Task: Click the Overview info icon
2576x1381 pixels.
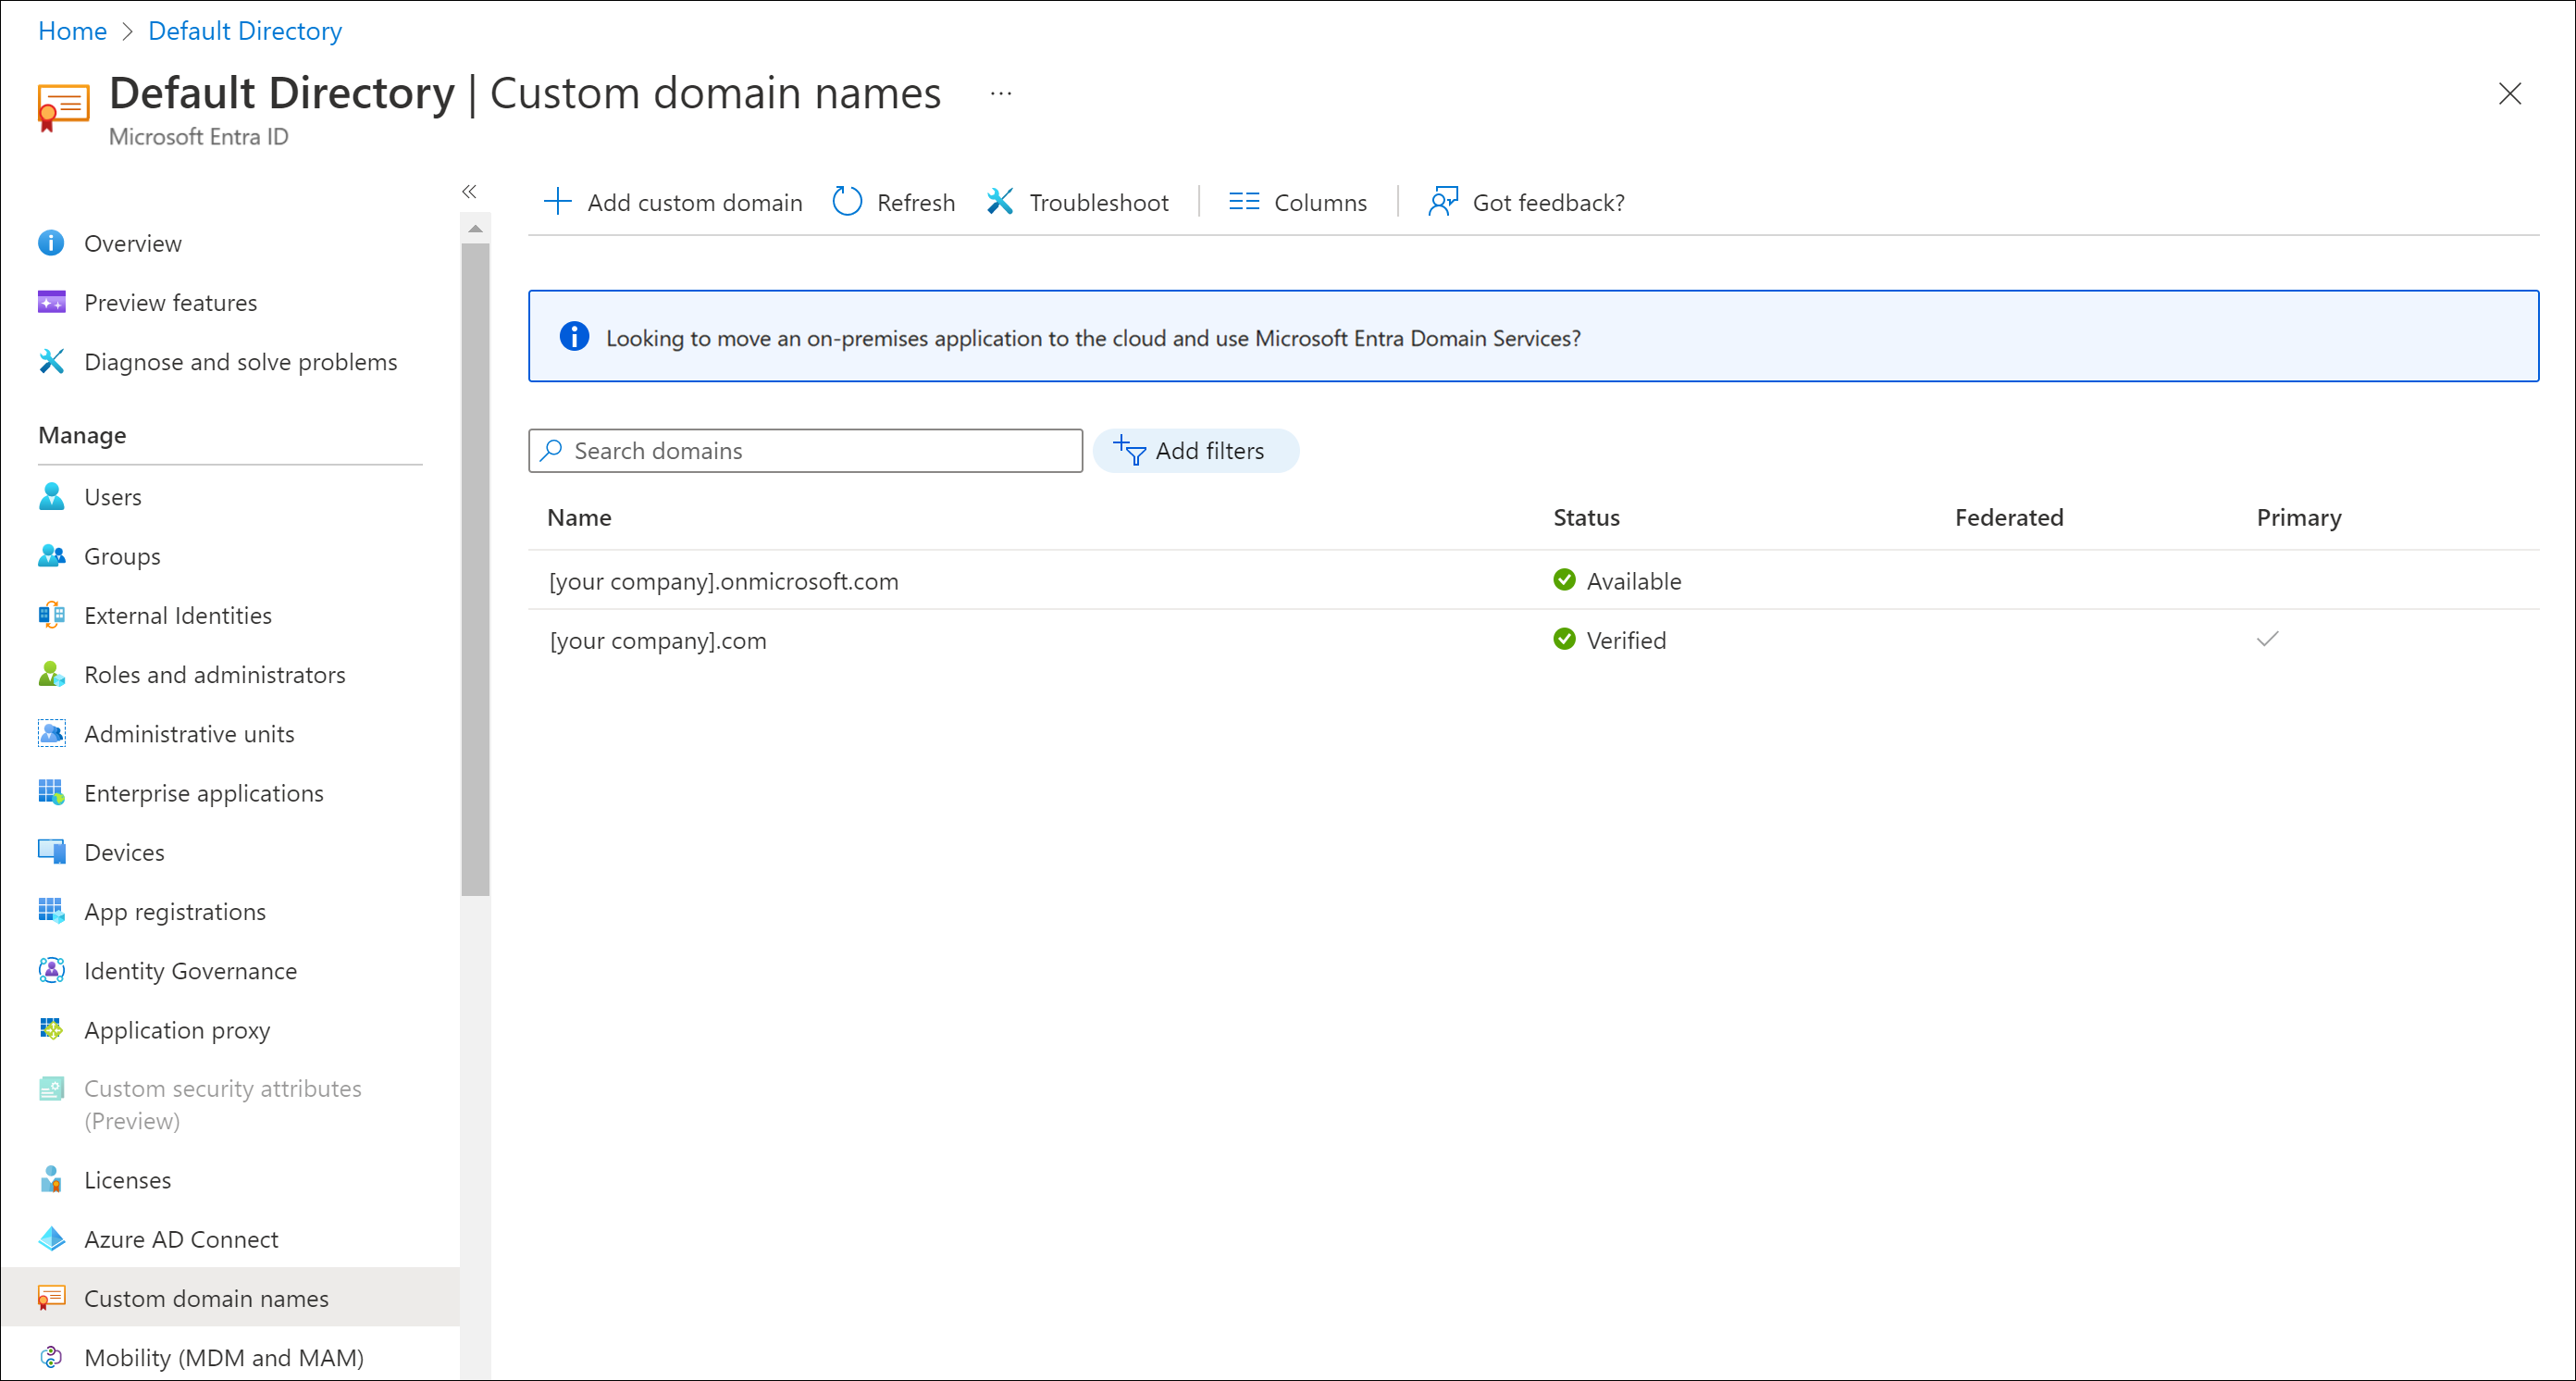Action: click(x=51, y=243)
